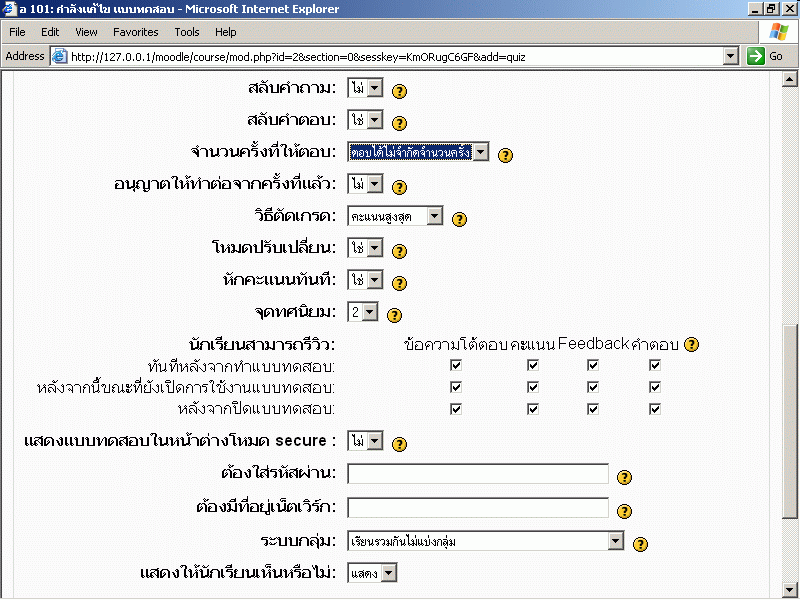
Task: Open help for ต้องใส่รหัสผ่าน field
Action: click(x=625, y=477)
